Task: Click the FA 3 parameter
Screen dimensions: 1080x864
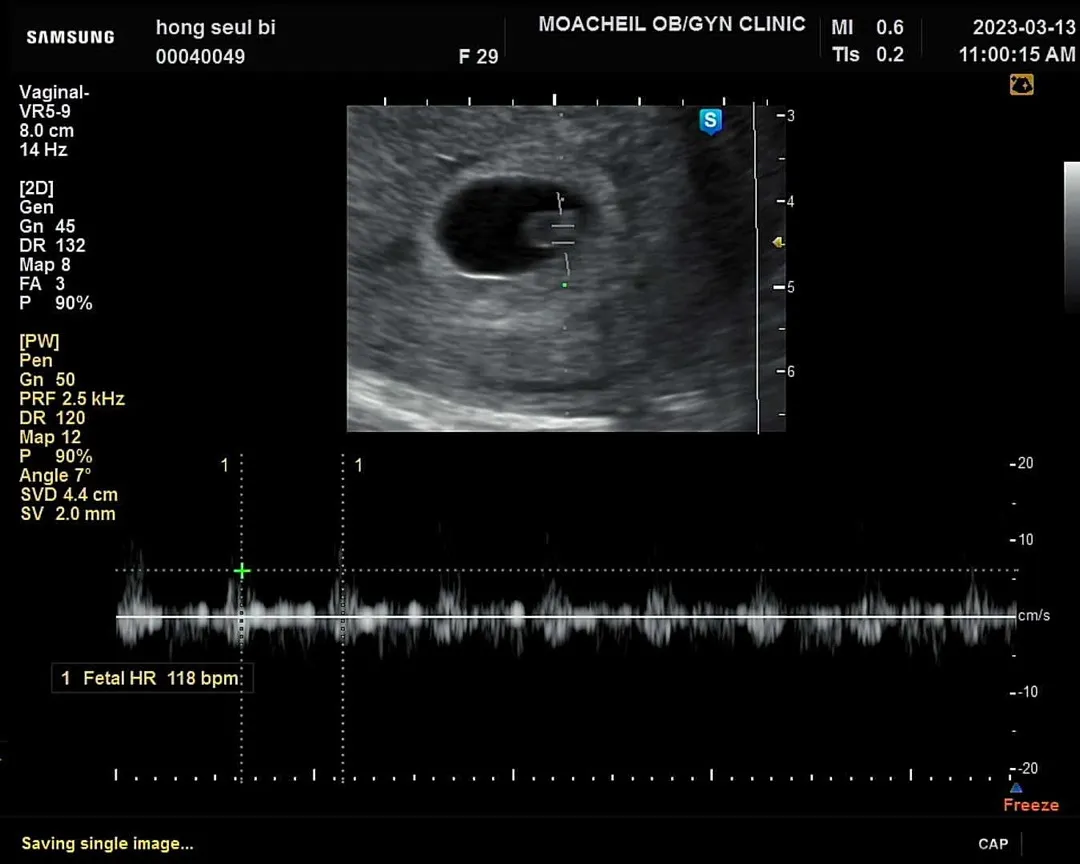Action: (x=42, y=285)
